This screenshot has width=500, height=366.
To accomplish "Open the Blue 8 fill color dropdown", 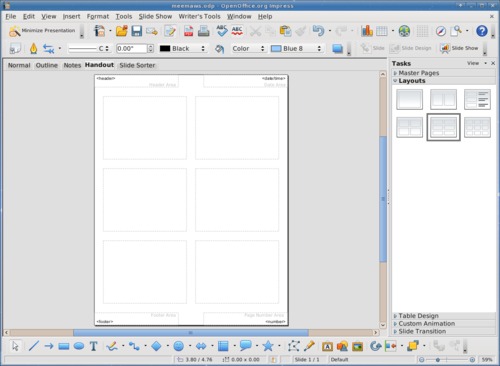I will pos(296,49).
